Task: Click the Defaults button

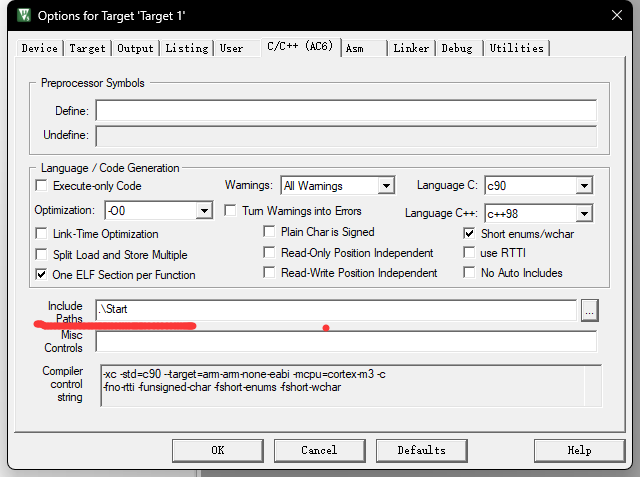Action: click(421, 450)
